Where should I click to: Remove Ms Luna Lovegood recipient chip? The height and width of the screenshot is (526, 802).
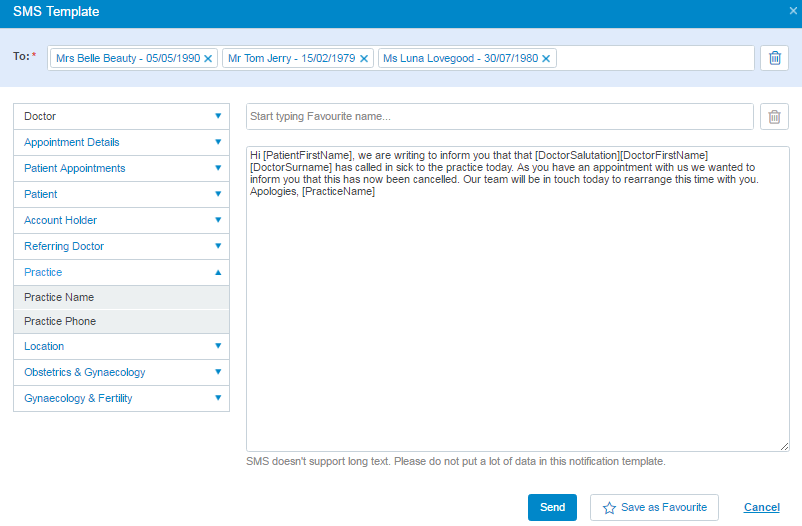(x=546, y=58)
